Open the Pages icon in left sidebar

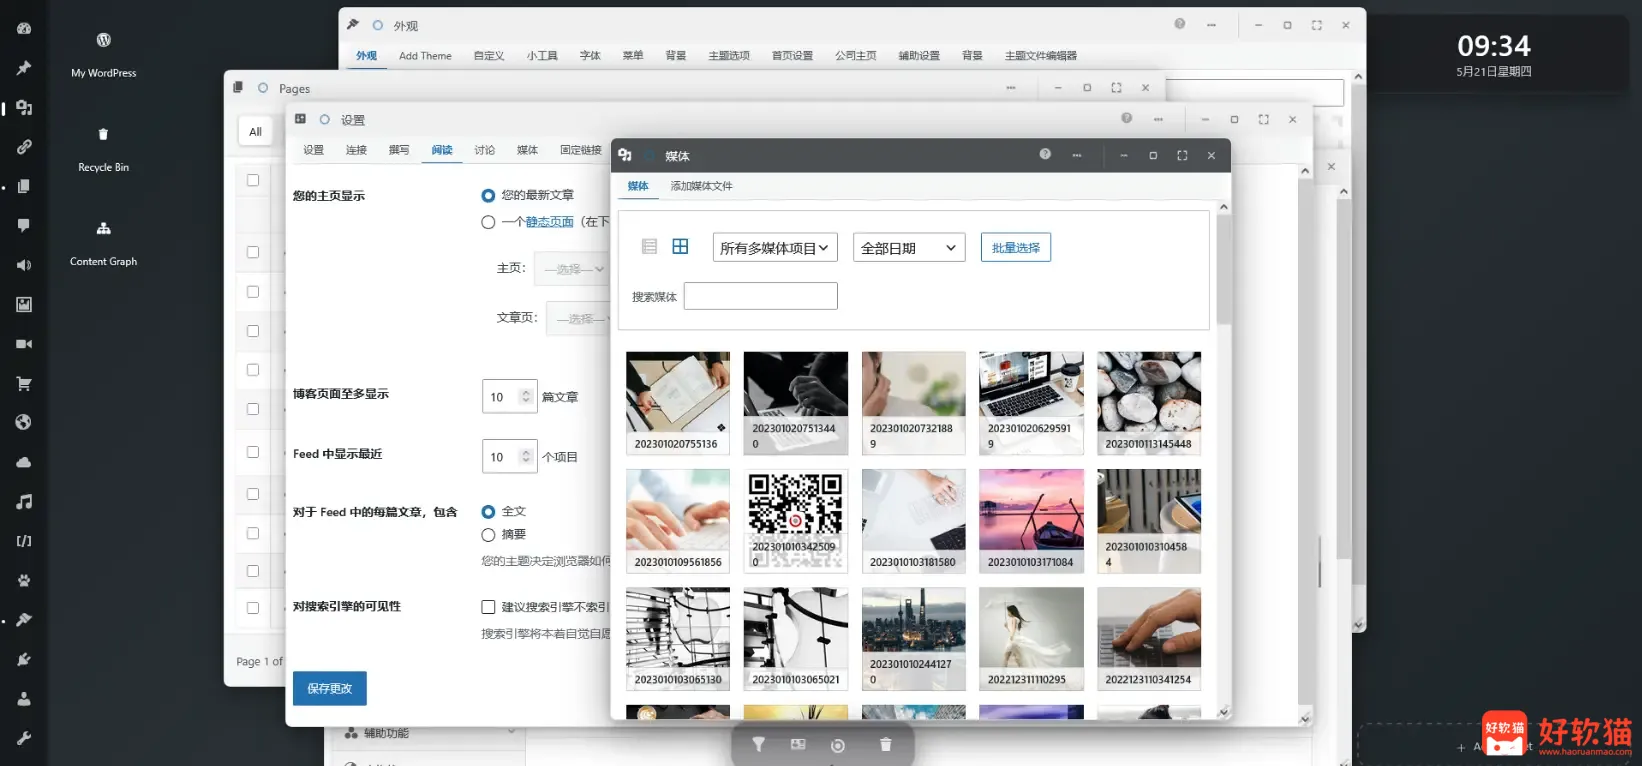24,186
